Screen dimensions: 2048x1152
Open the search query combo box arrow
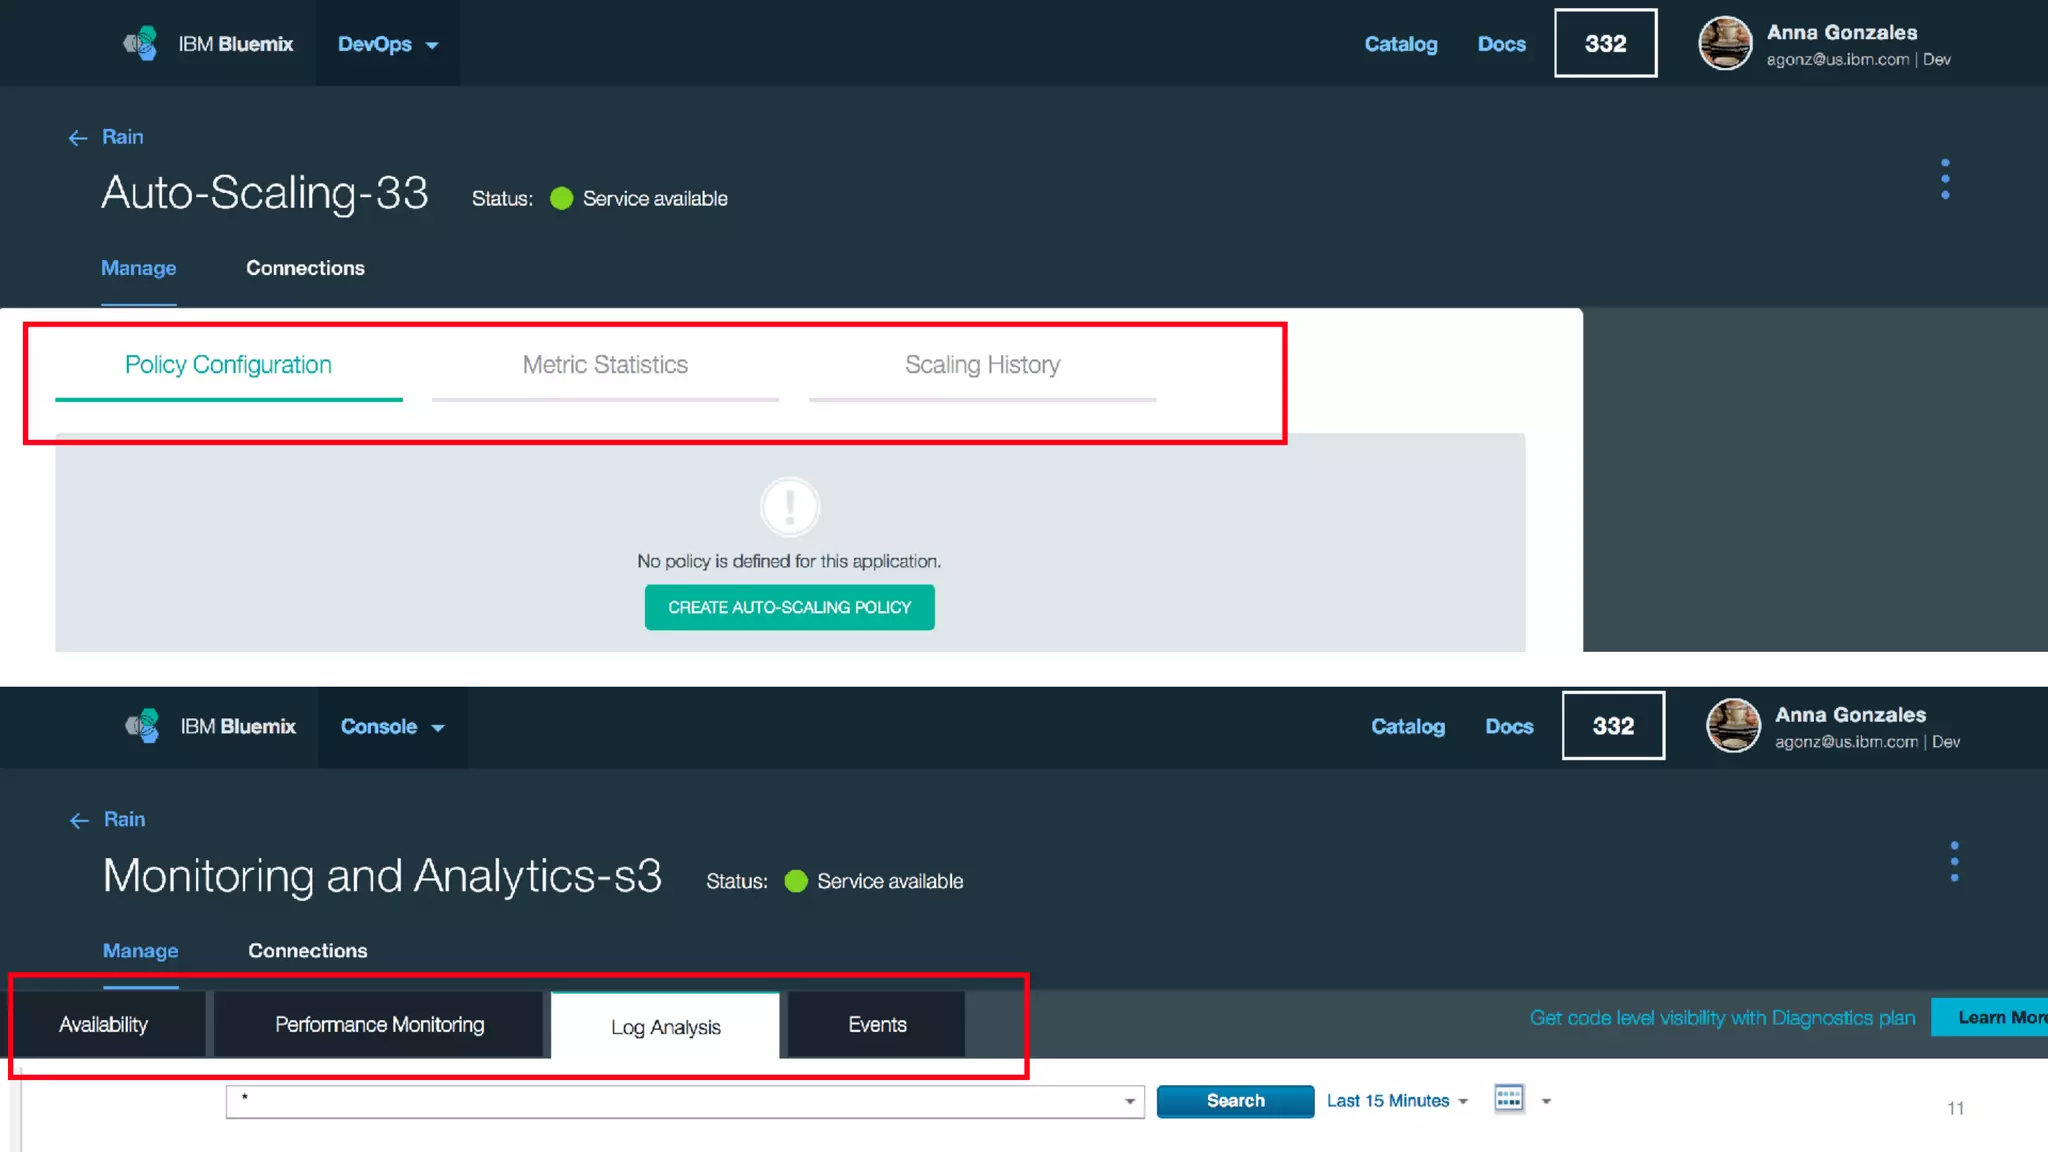click(1129, 1101)
